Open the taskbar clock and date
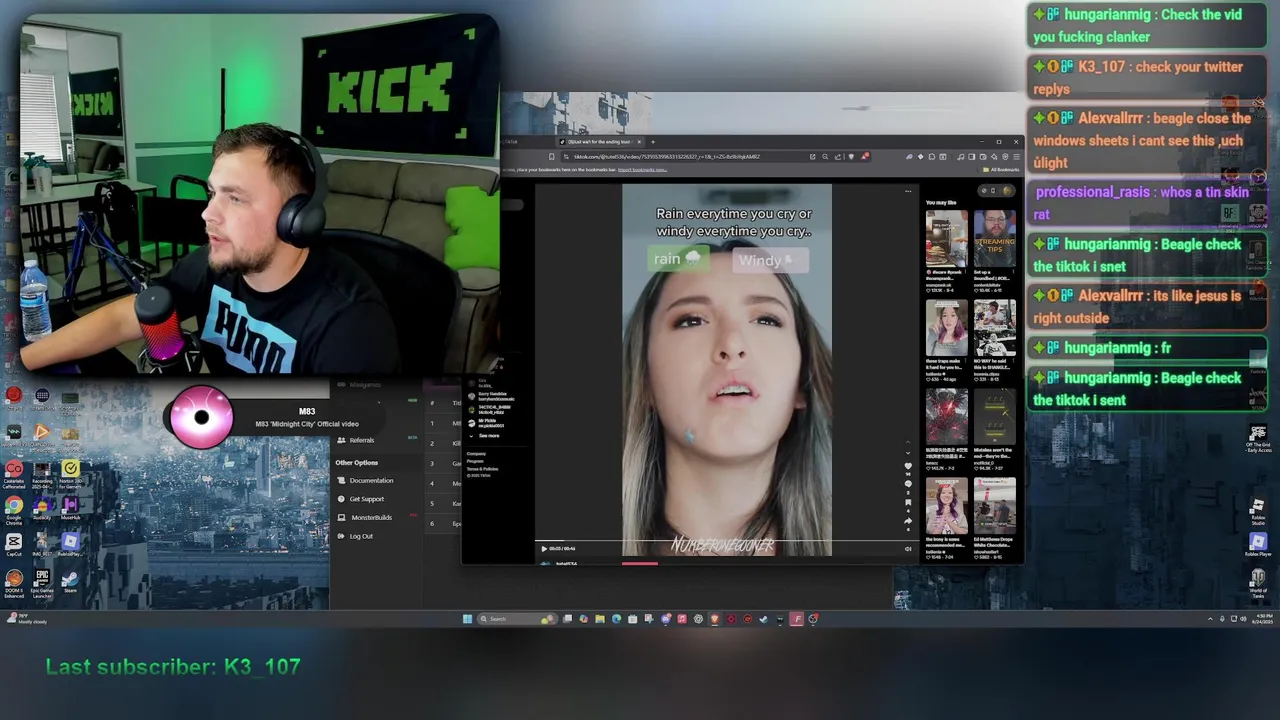 click(1263, 619)
